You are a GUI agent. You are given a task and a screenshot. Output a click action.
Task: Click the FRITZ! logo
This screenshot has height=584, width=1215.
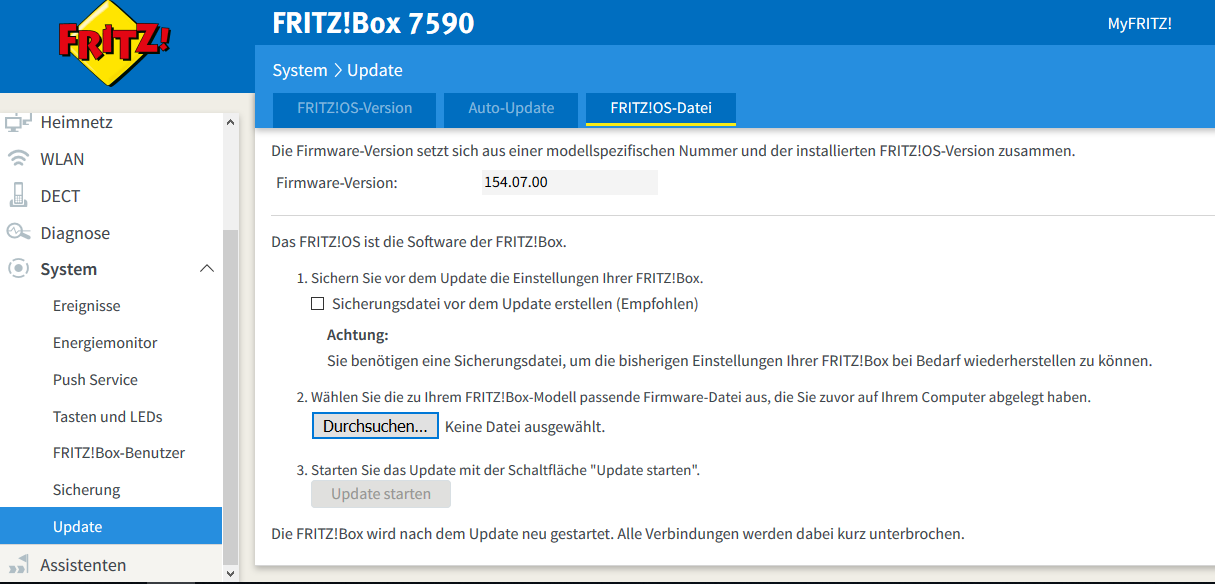[x=112, y=45]
